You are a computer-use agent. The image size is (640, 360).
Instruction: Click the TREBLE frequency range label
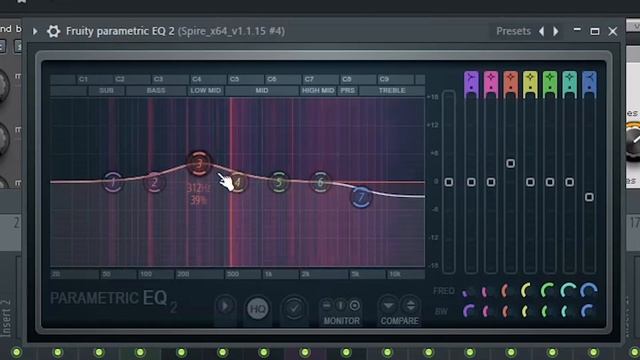[x=392, y=91]
